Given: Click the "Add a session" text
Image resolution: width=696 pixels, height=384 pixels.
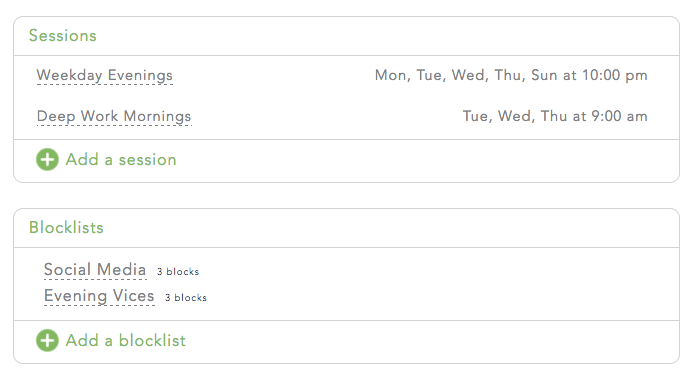Looking at the screenshot, I should pos(121,159).
